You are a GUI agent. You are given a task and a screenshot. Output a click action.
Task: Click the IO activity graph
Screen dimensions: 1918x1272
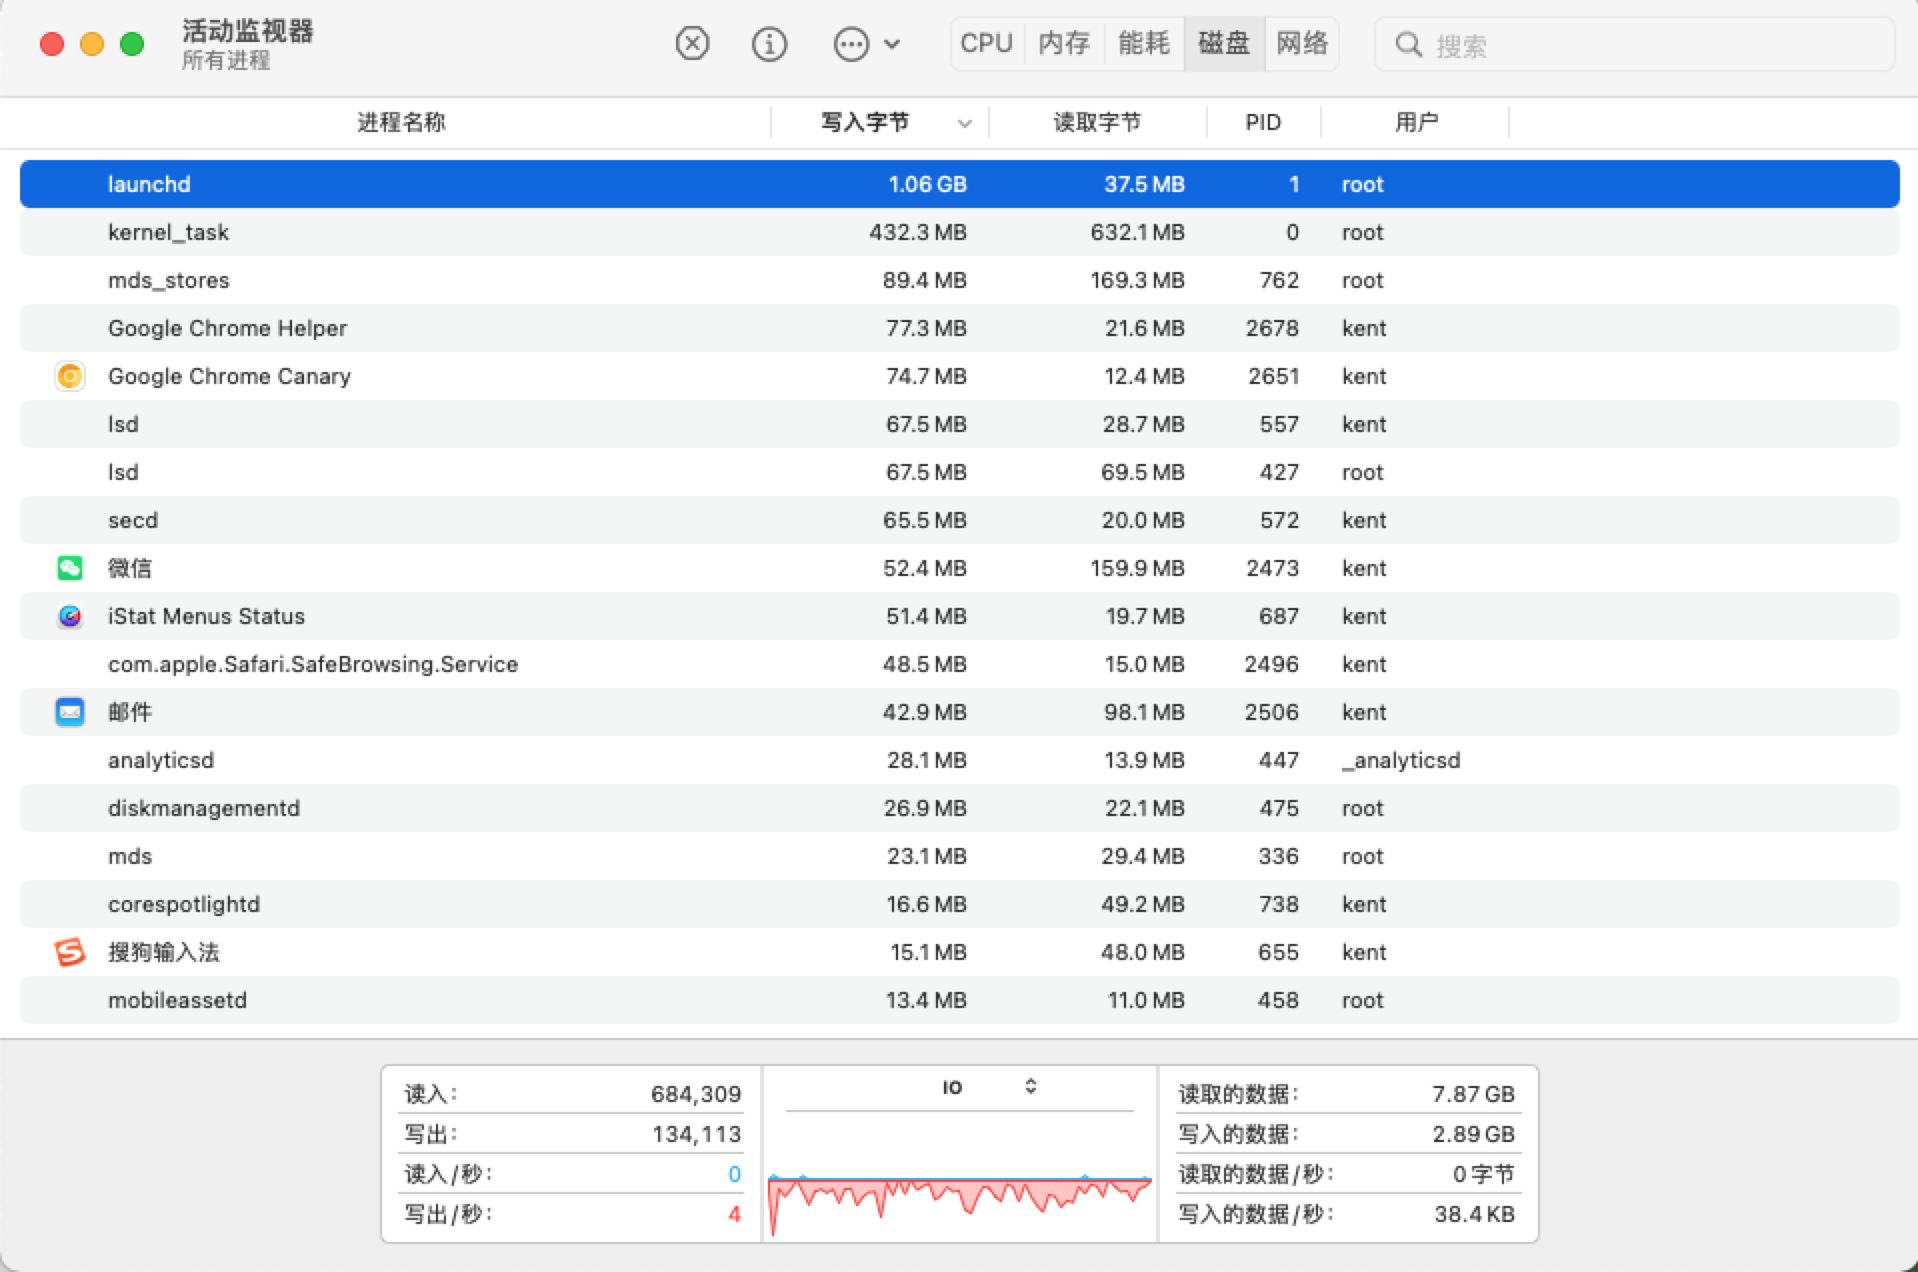[x=959, y=1203]
